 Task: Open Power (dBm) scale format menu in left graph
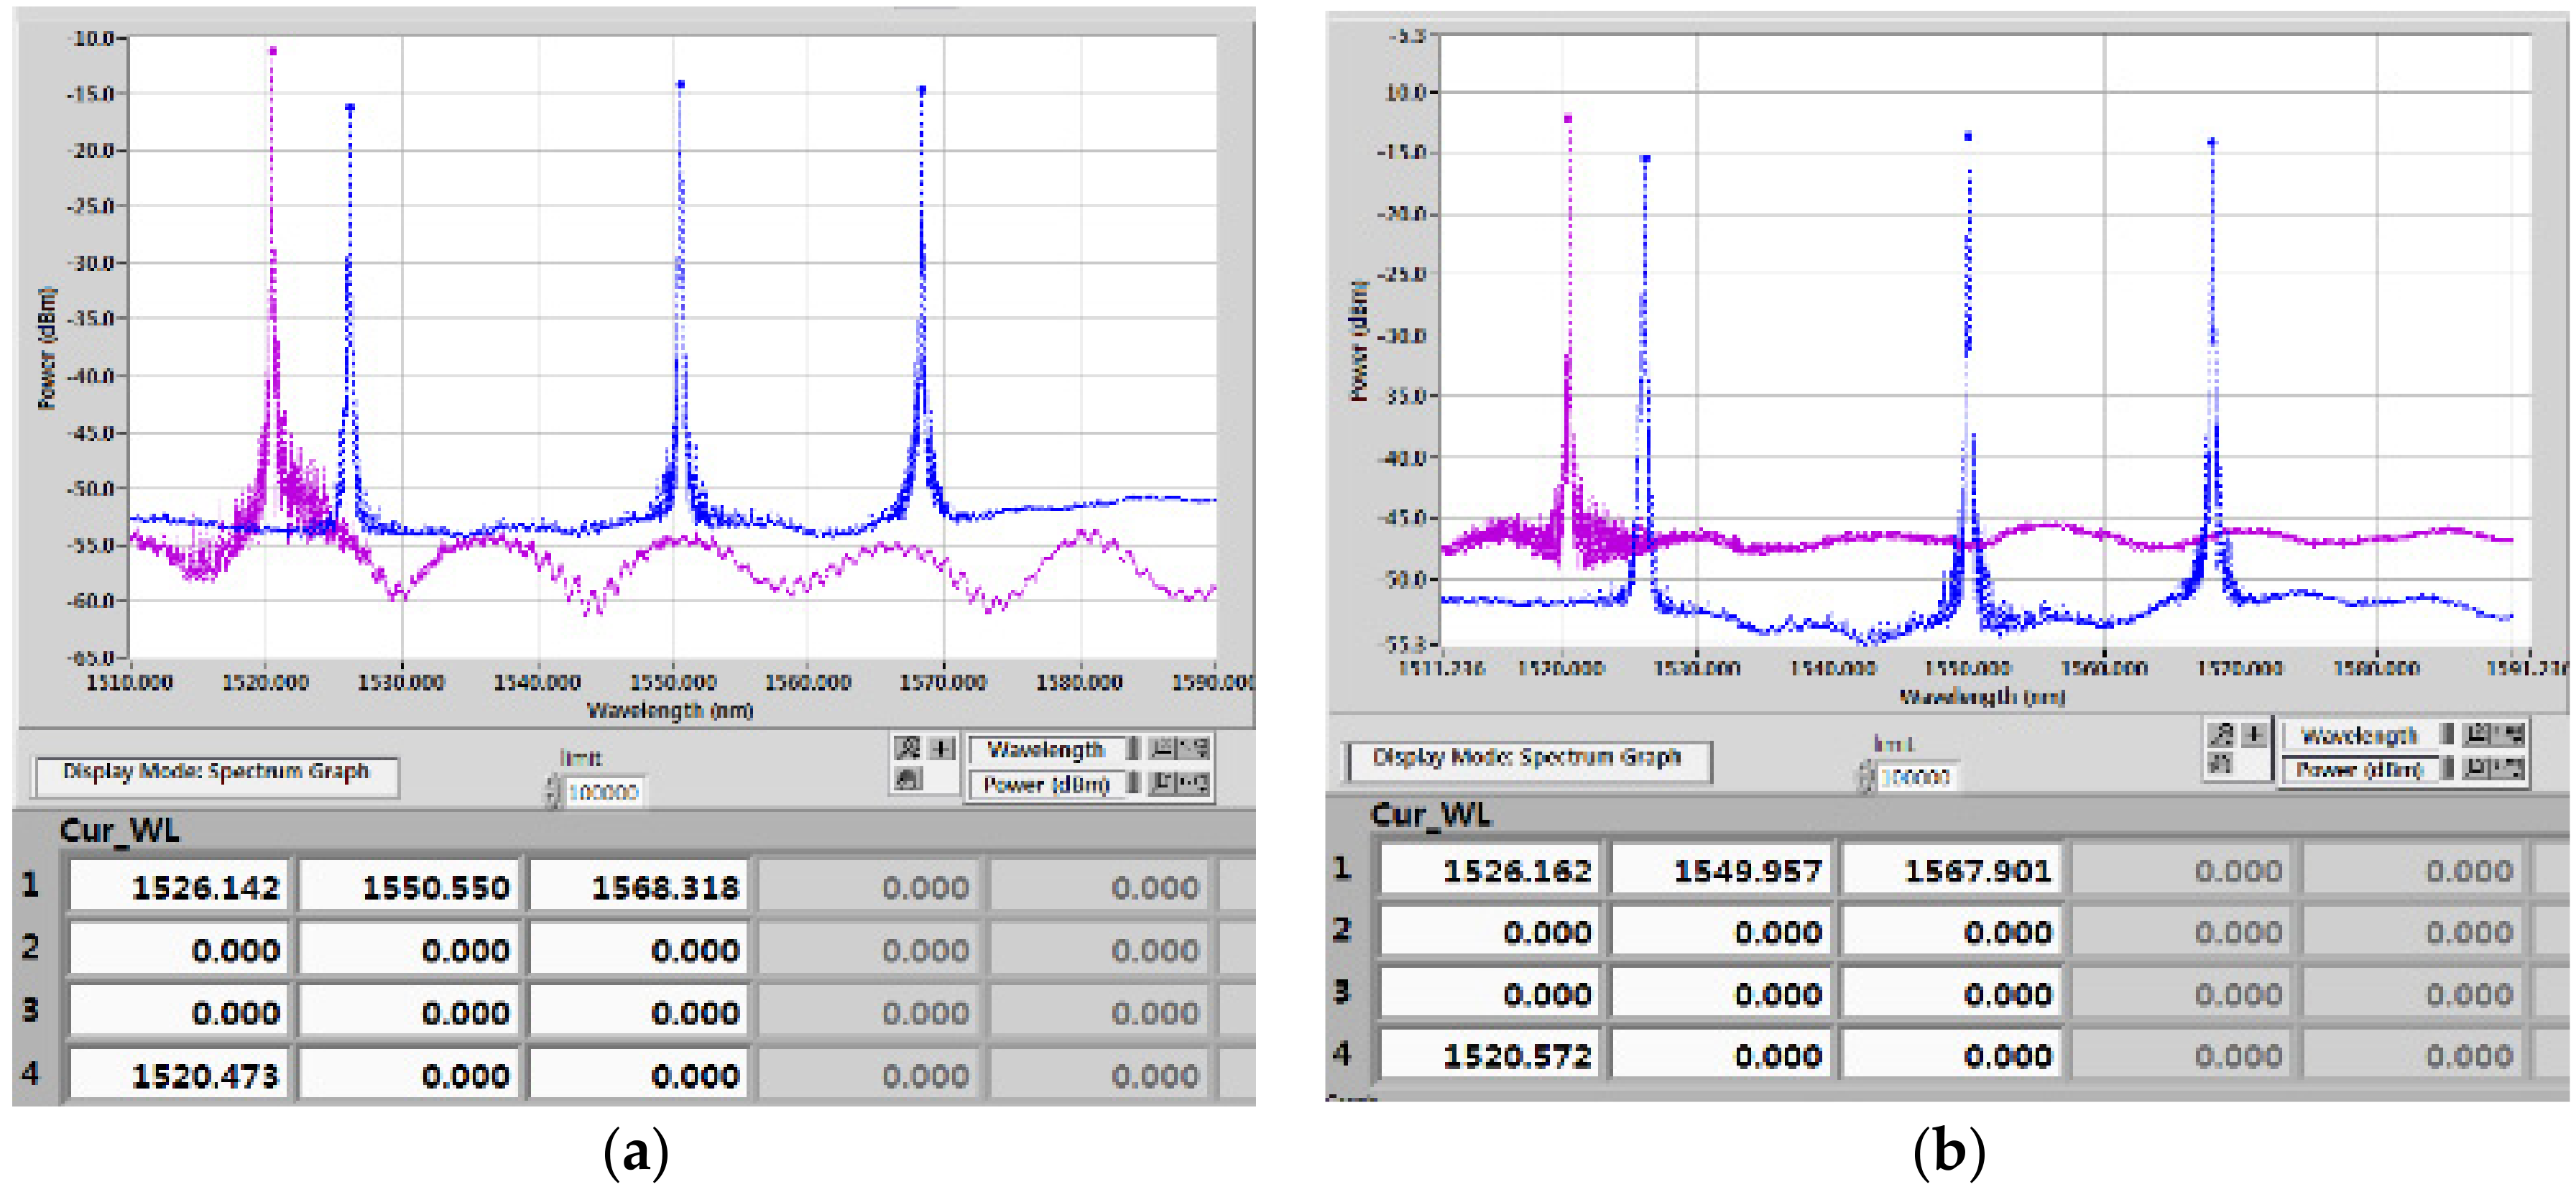(x=1194, y=782)
